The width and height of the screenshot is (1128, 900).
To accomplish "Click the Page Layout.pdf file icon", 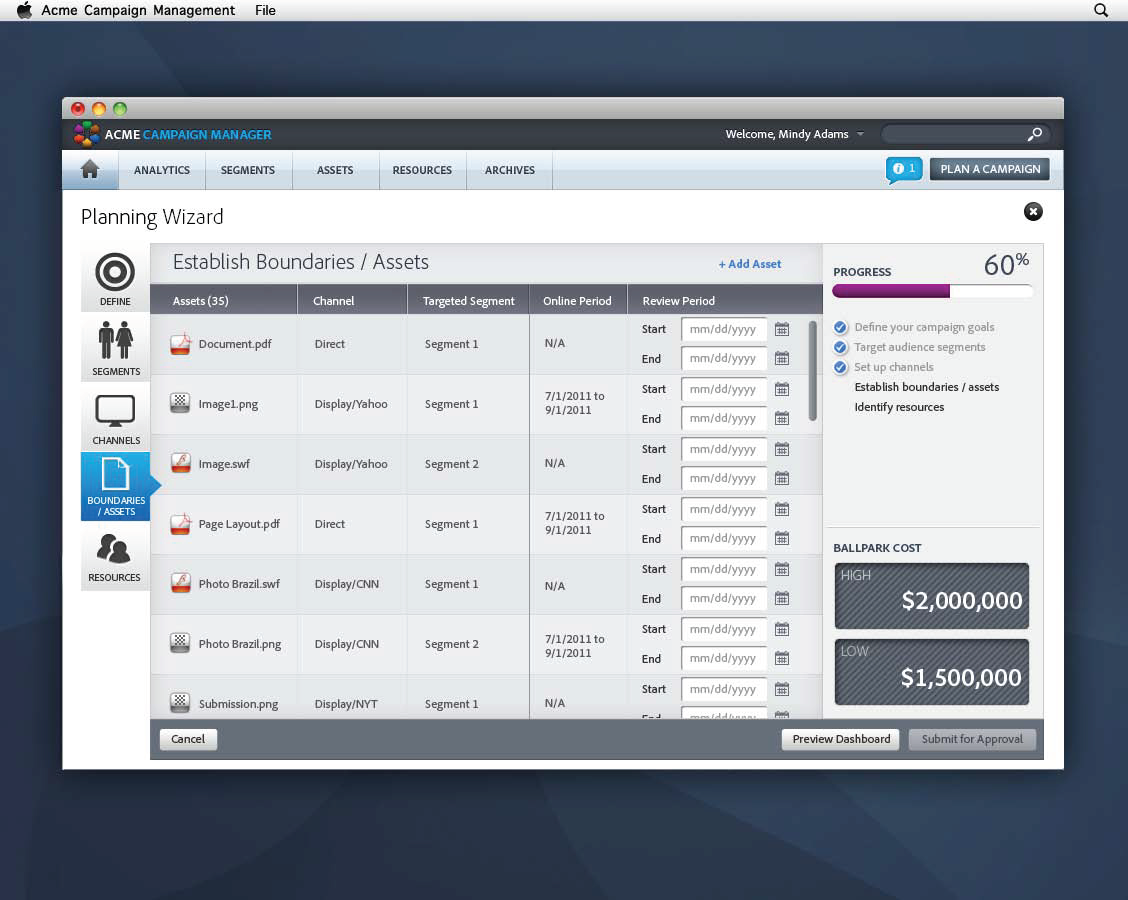I will (181, 524).
